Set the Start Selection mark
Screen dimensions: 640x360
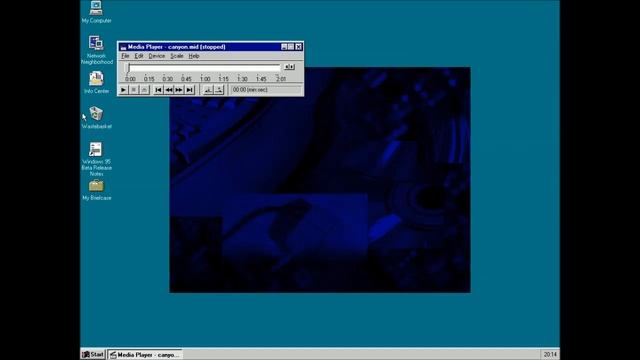point(208,90)
